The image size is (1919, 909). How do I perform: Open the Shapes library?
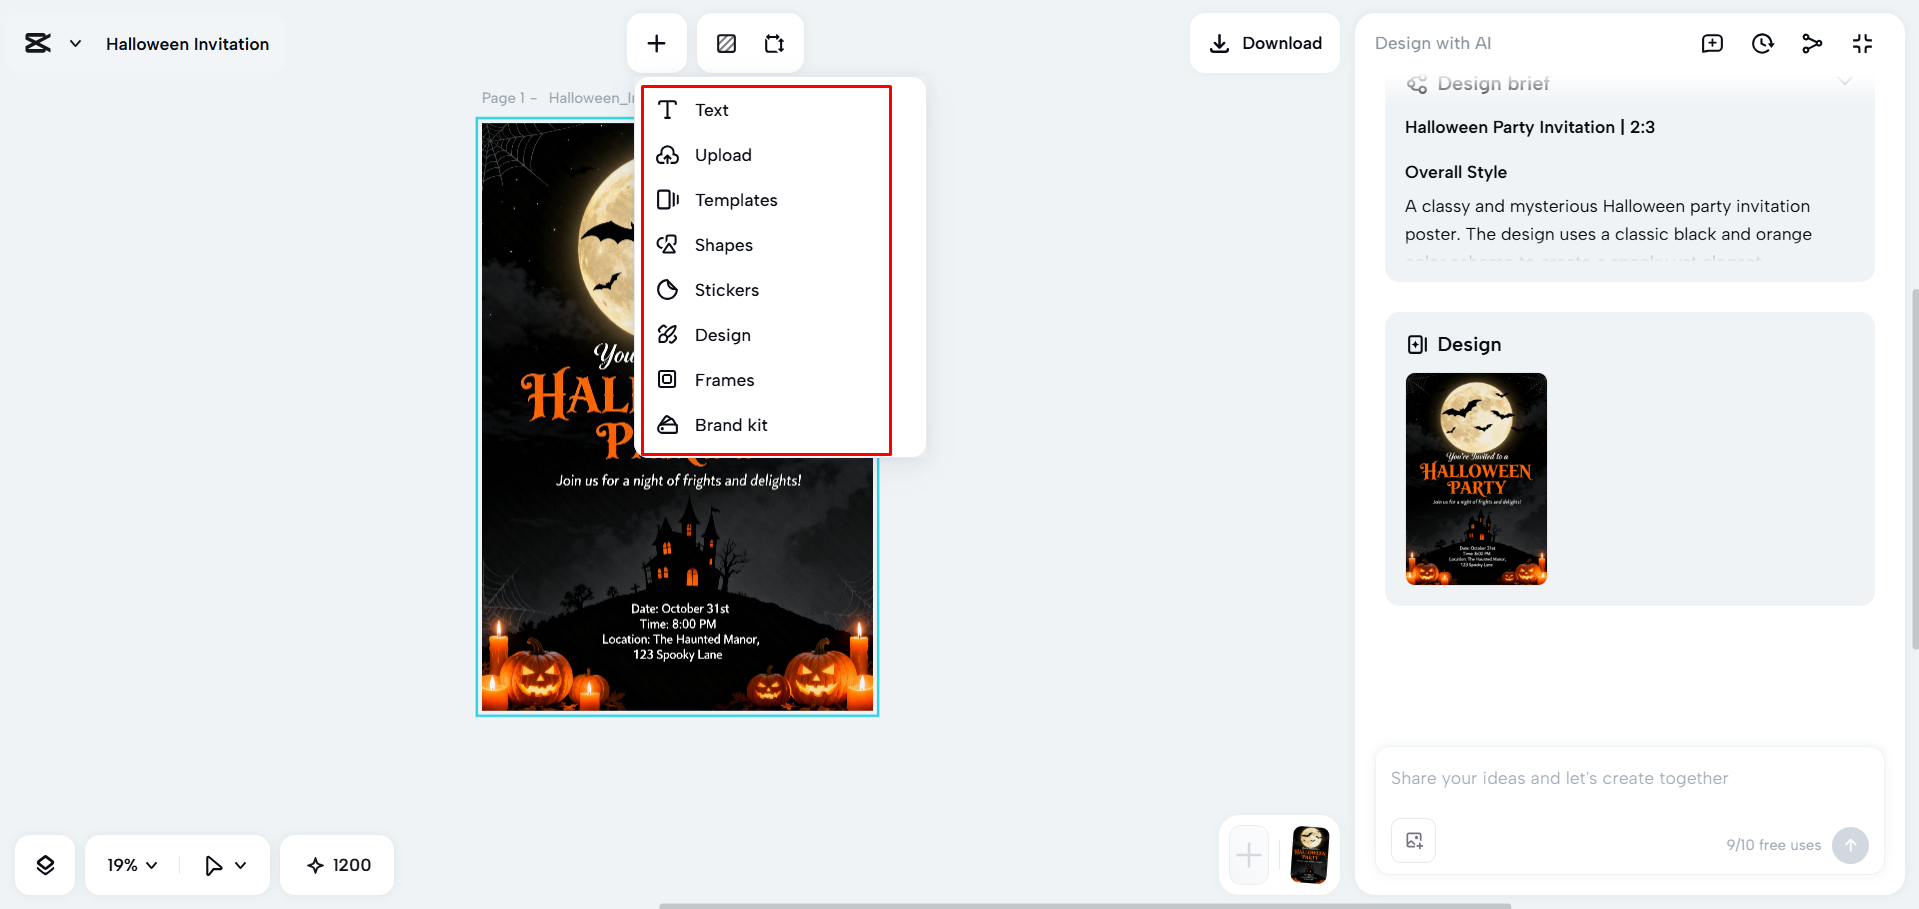[723, 245]
